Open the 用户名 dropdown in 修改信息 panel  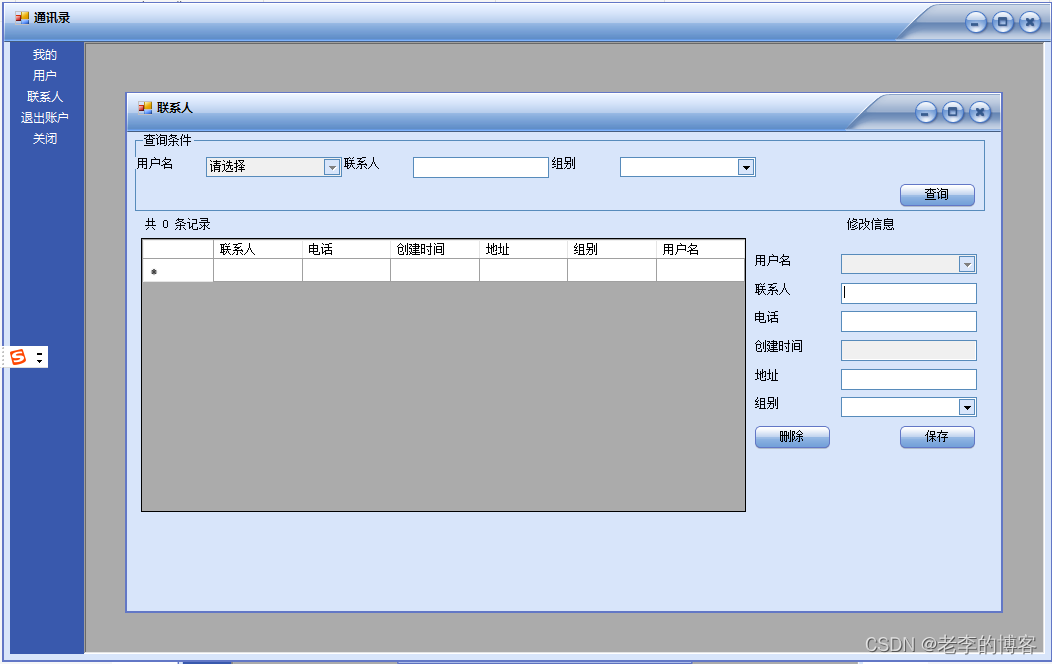point(967,264)
